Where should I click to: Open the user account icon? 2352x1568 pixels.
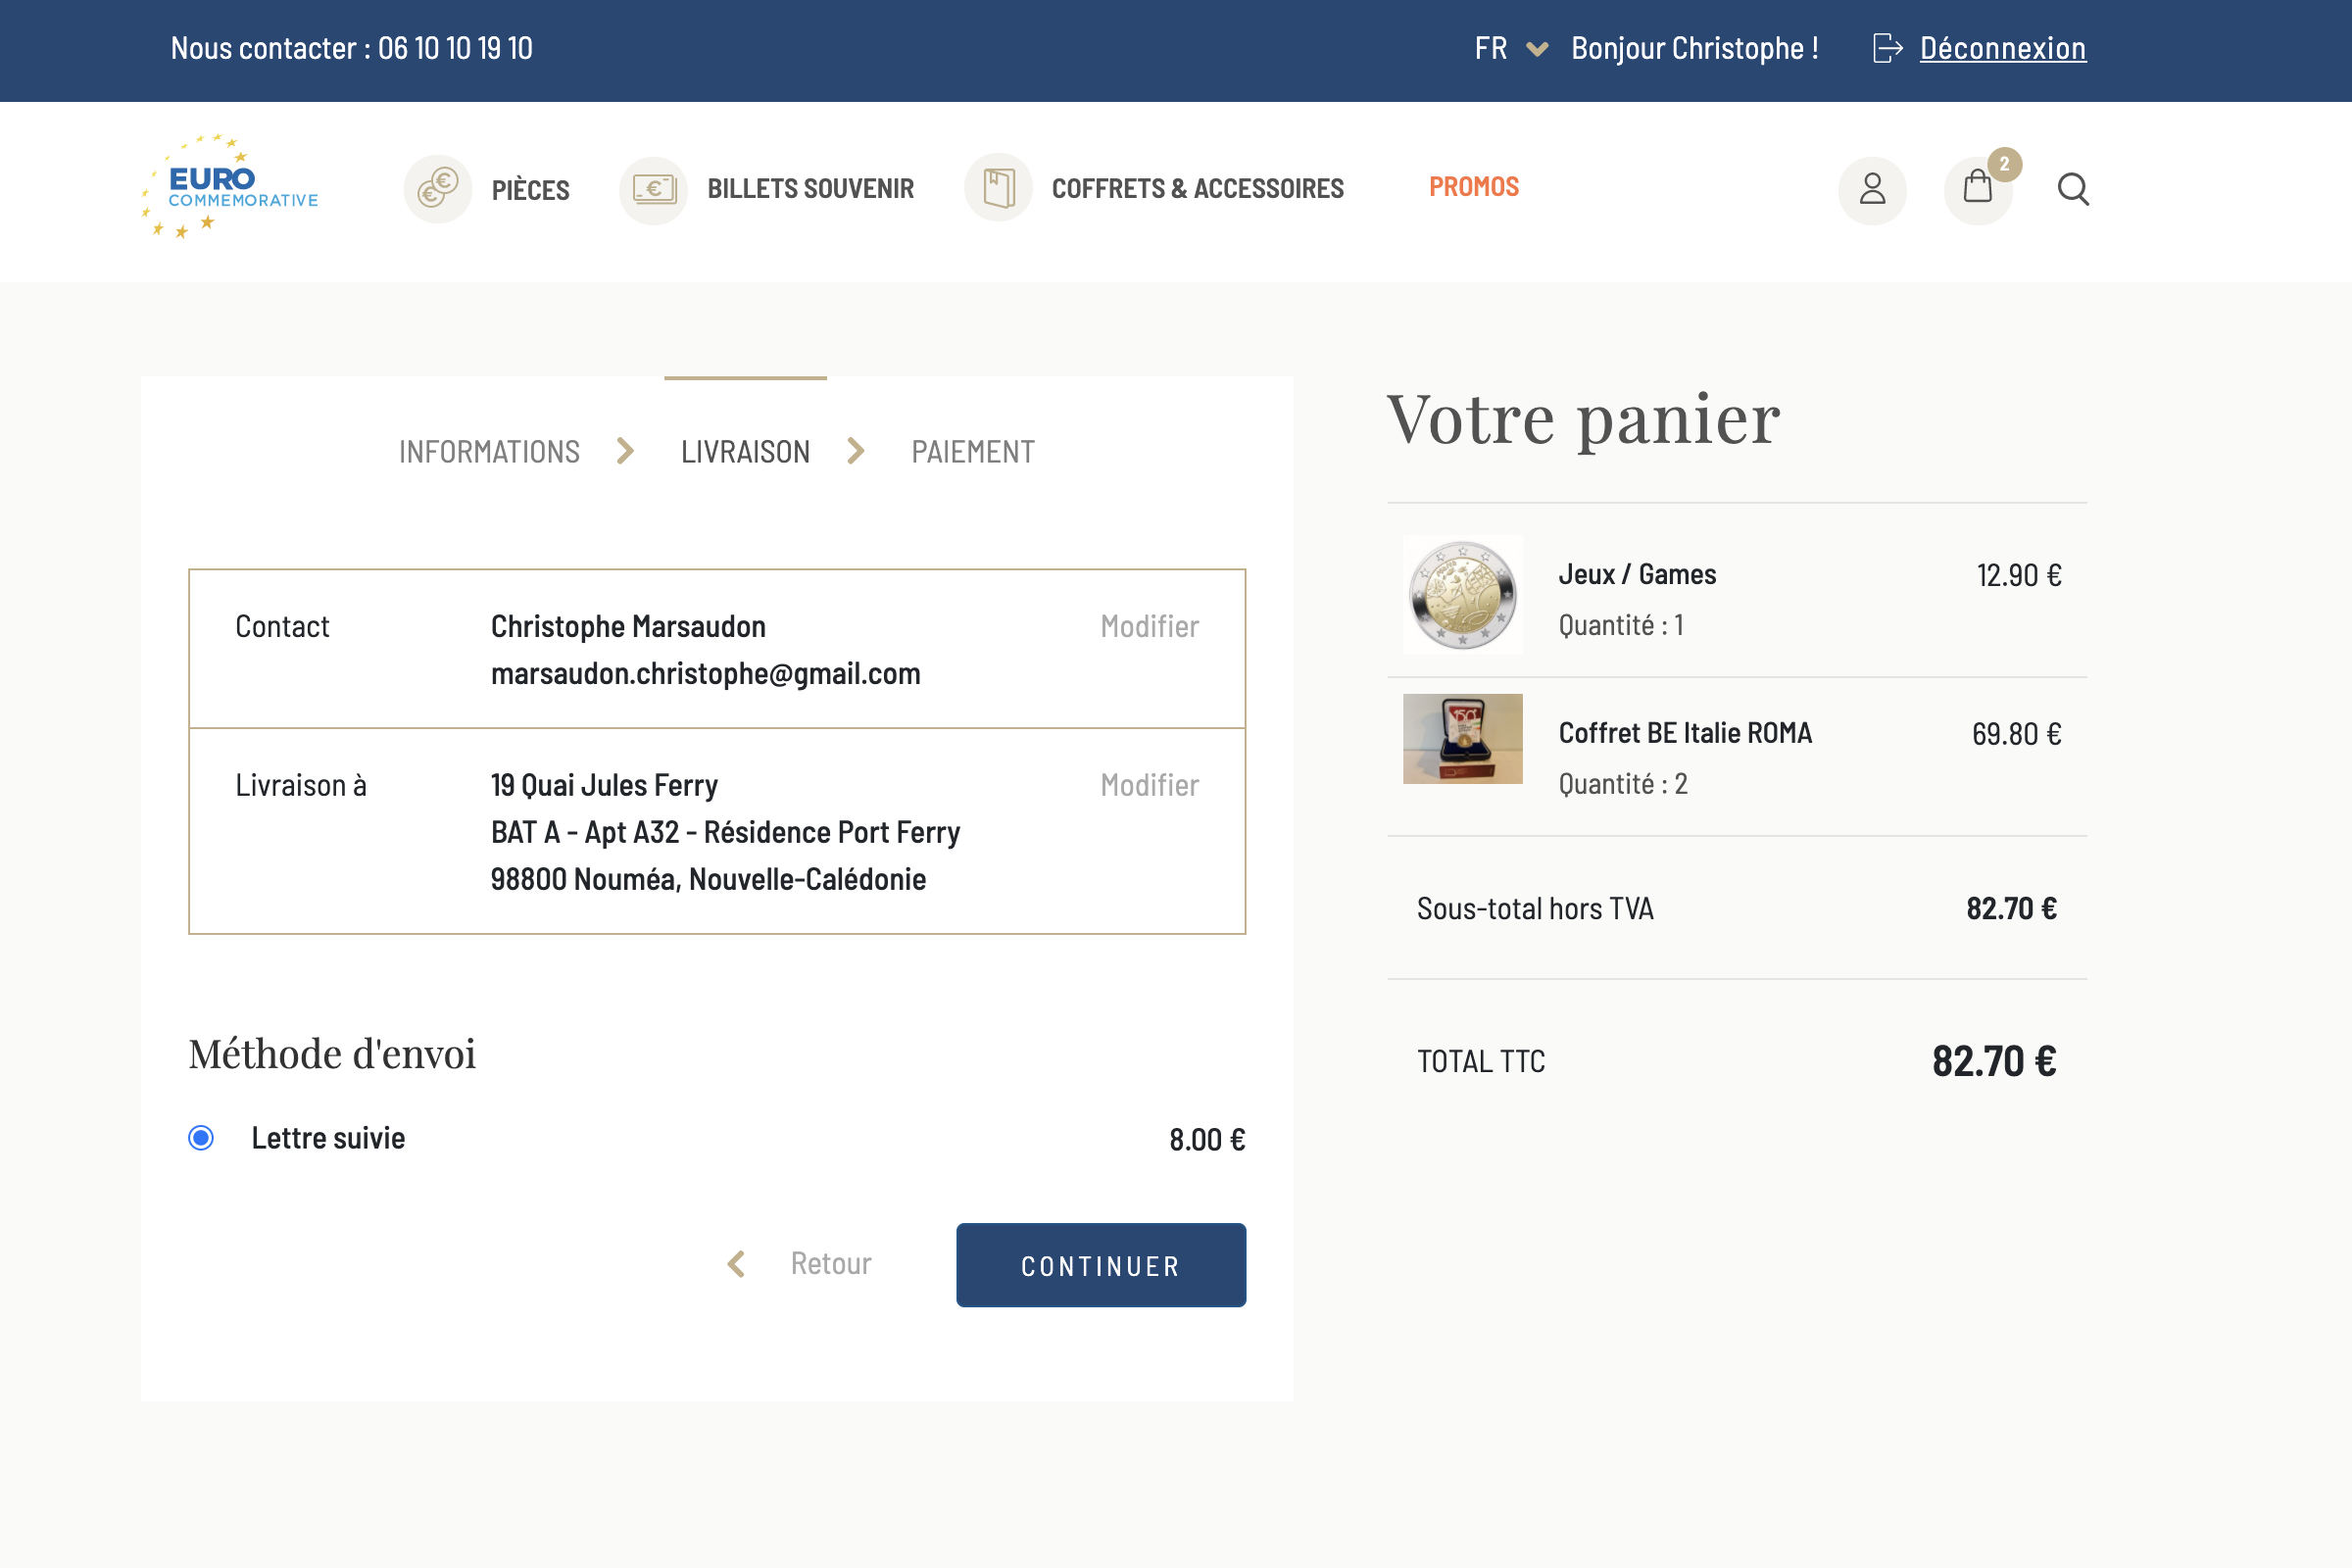[1872, 189]
